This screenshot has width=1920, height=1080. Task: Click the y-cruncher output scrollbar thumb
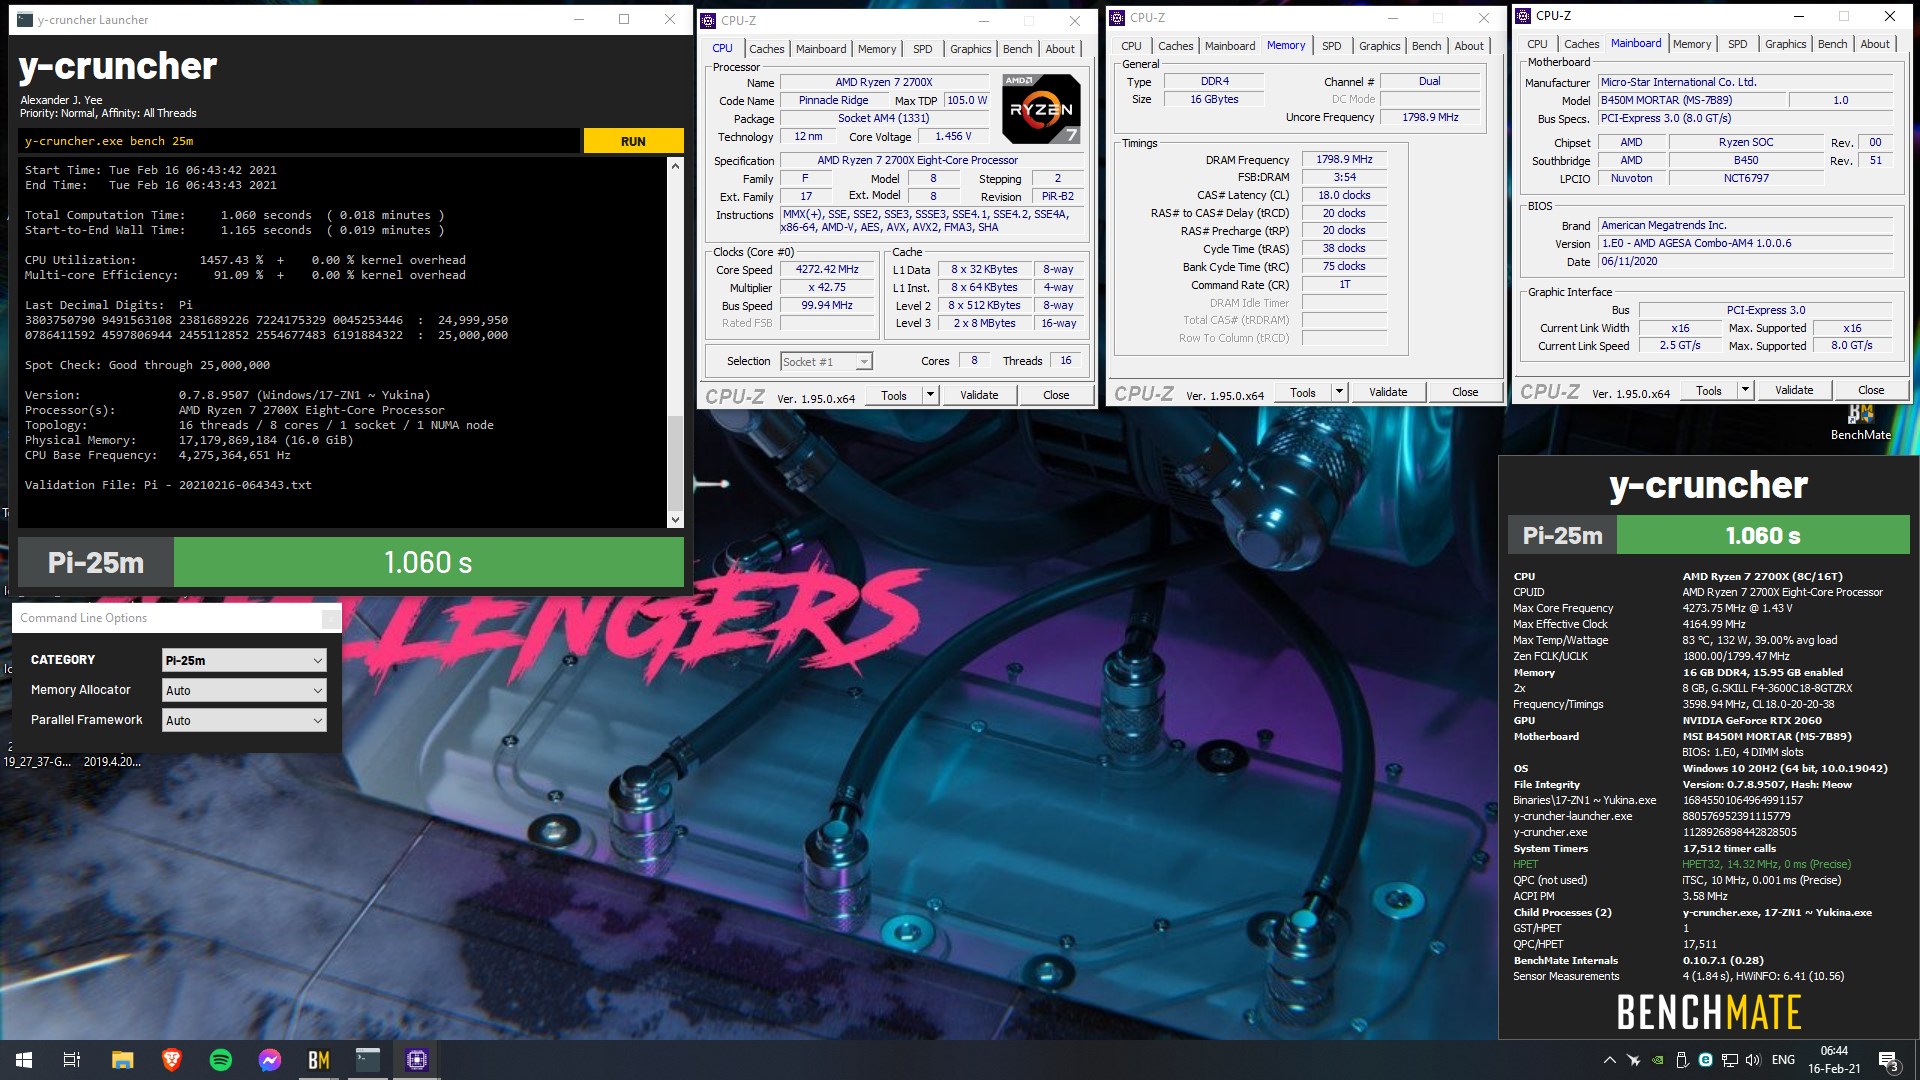point(675,462)
